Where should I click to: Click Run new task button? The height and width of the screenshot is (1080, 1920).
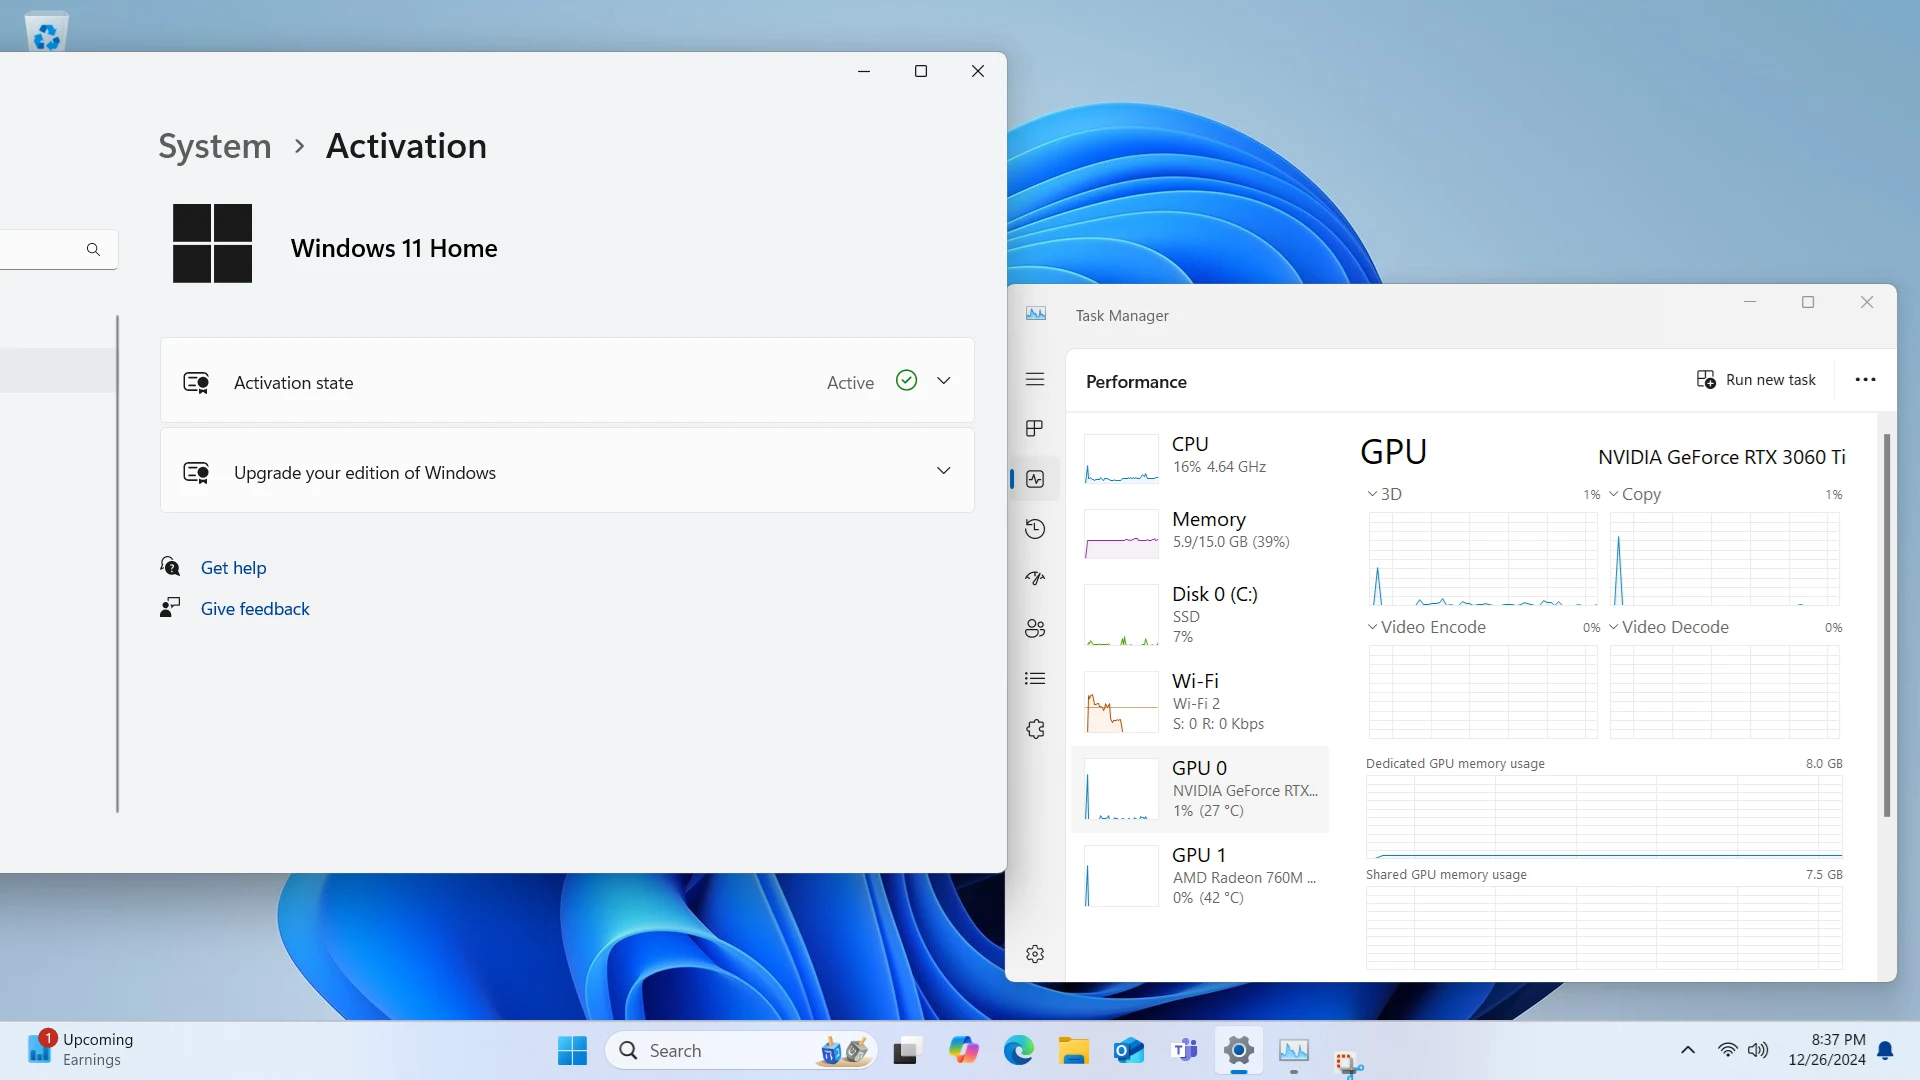(x=1756, y=380)
